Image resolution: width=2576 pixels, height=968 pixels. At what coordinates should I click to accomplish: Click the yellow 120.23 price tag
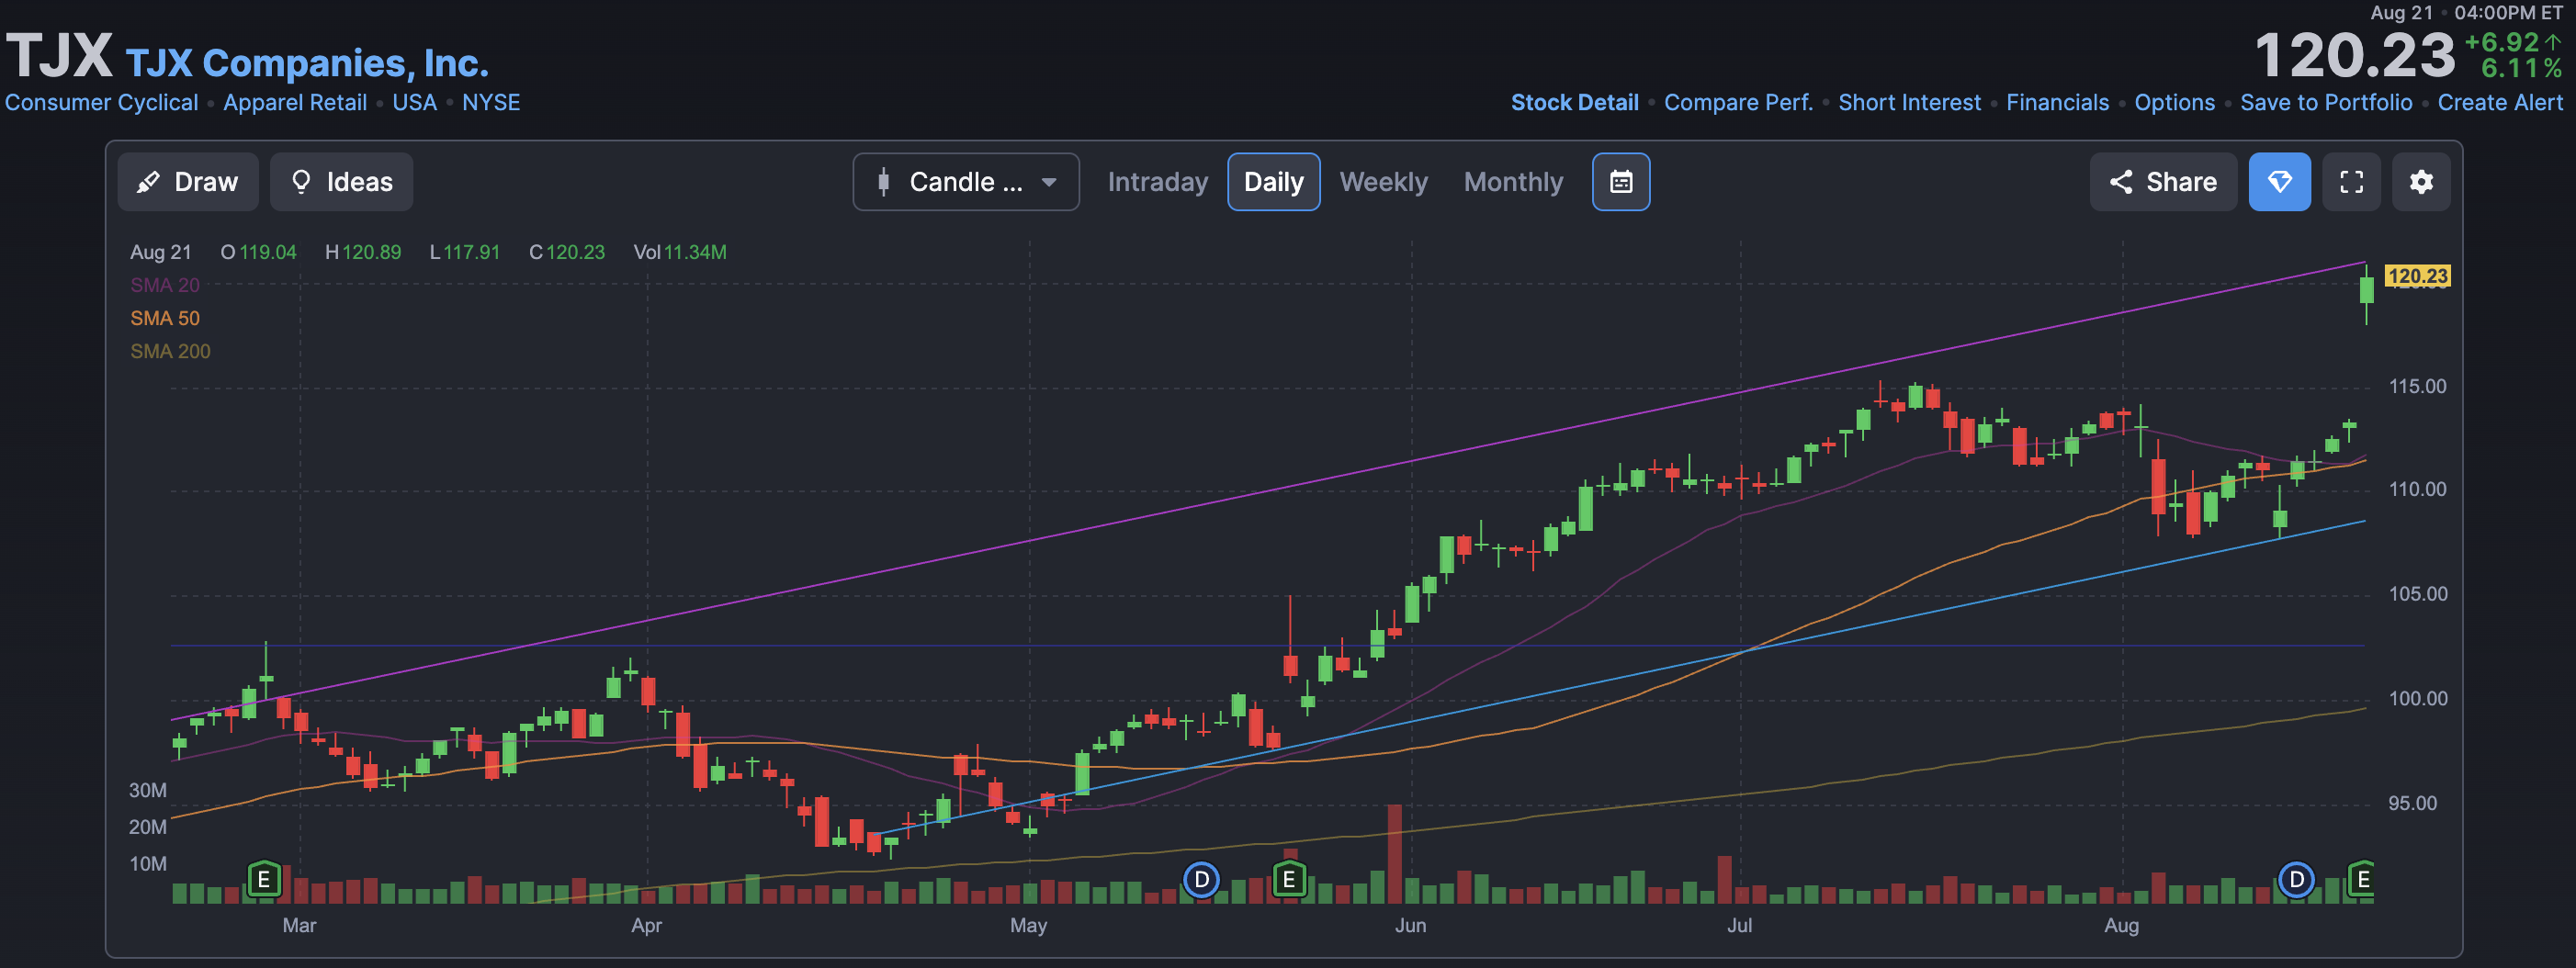click(x=2416, y=276)
